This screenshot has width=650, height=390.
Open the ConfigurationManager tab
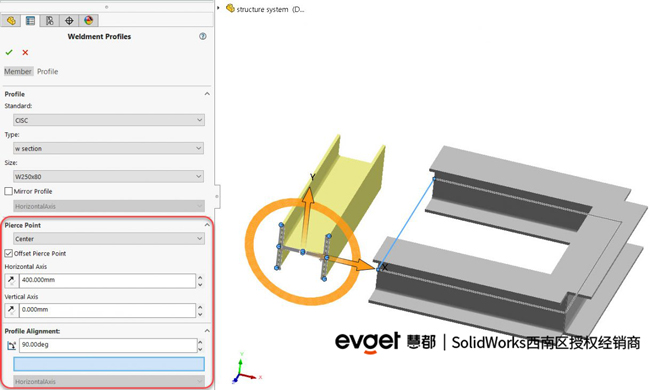[x=50, y=20]
